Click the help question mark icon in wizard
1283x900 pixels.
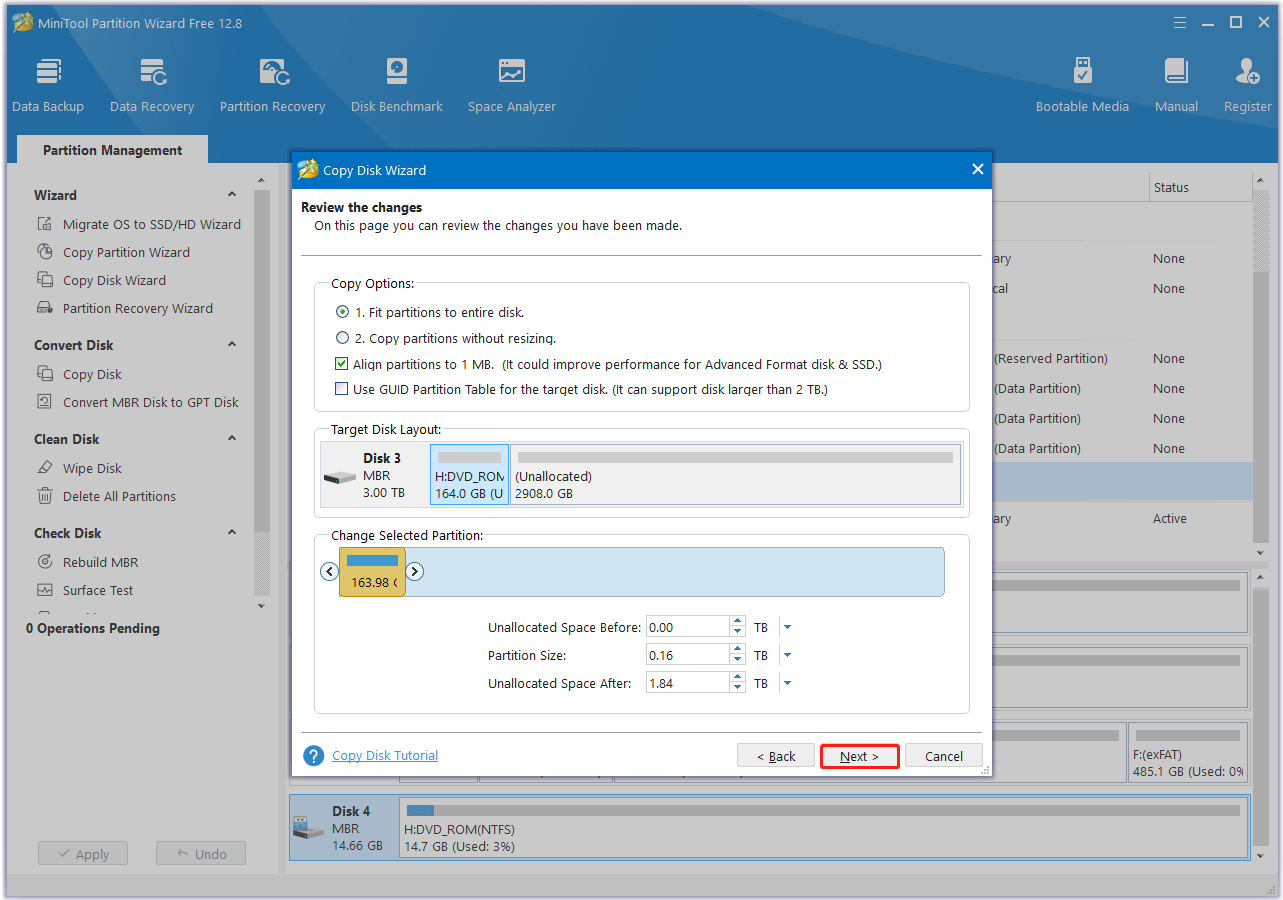tap(314, 756)
